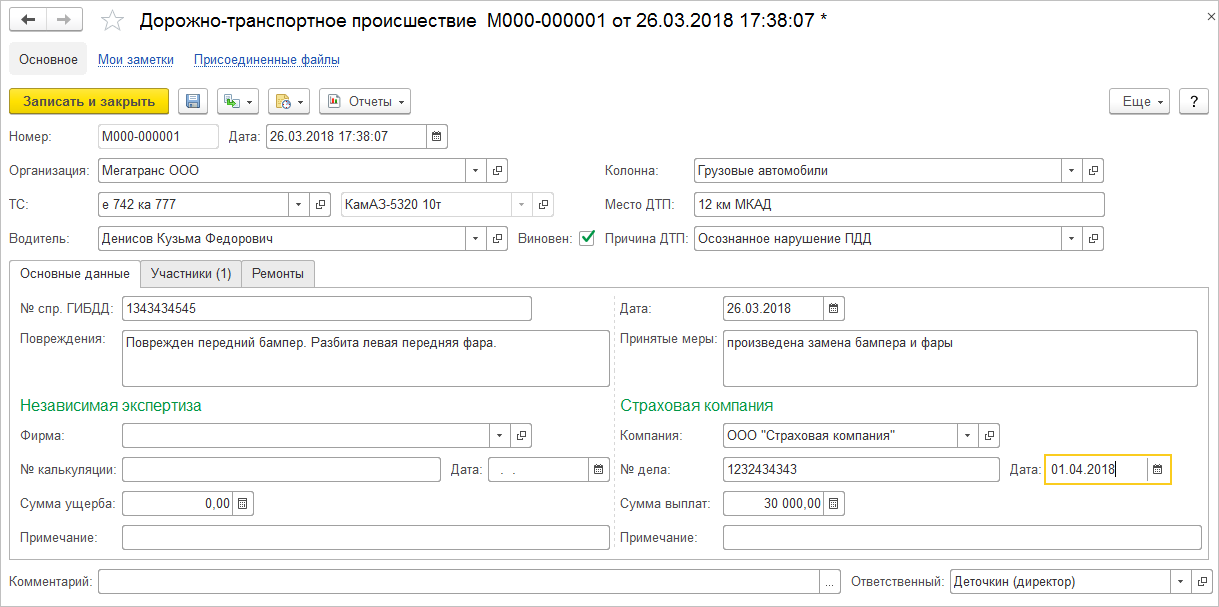The image size is (1219, 607).
Task: Click the Записать и закрыть button
Action: click(x=89, y=101)
